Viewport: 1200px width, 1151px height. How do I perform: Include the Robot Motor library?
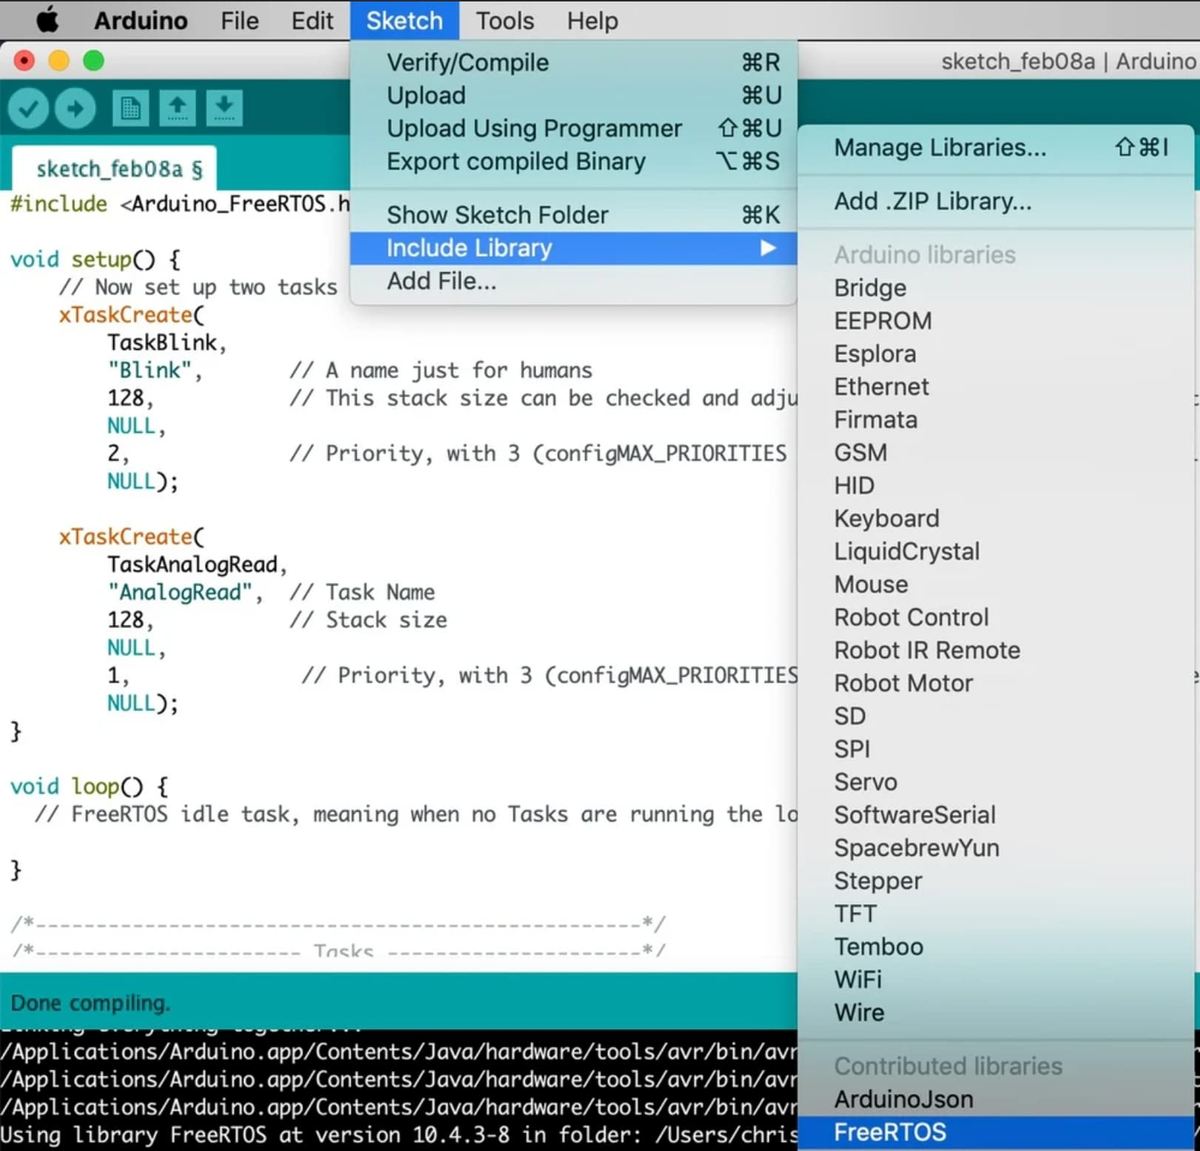[996, 683]
